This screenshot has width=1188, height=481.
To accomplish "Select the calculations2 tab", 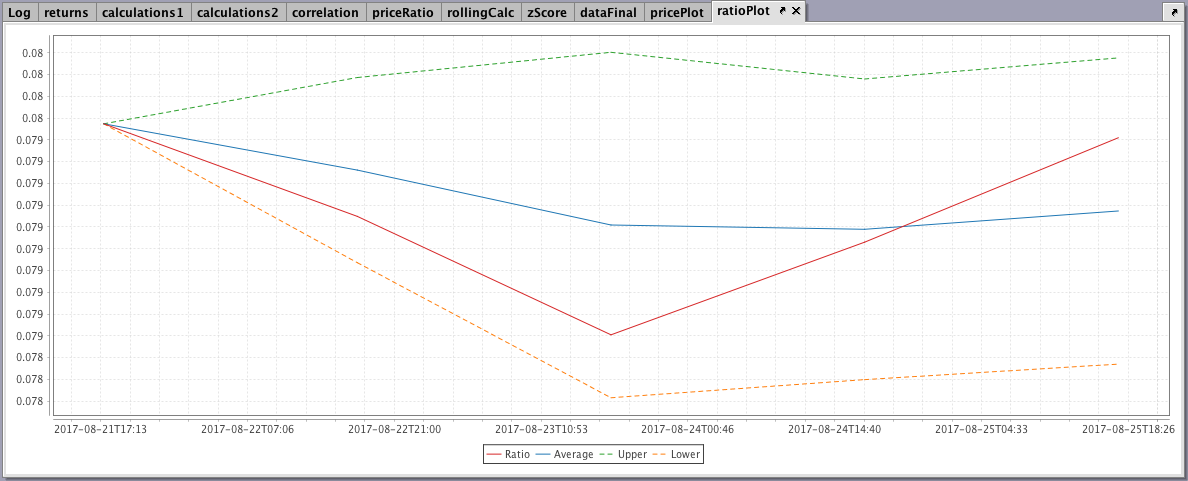I will tap(238, 12).
